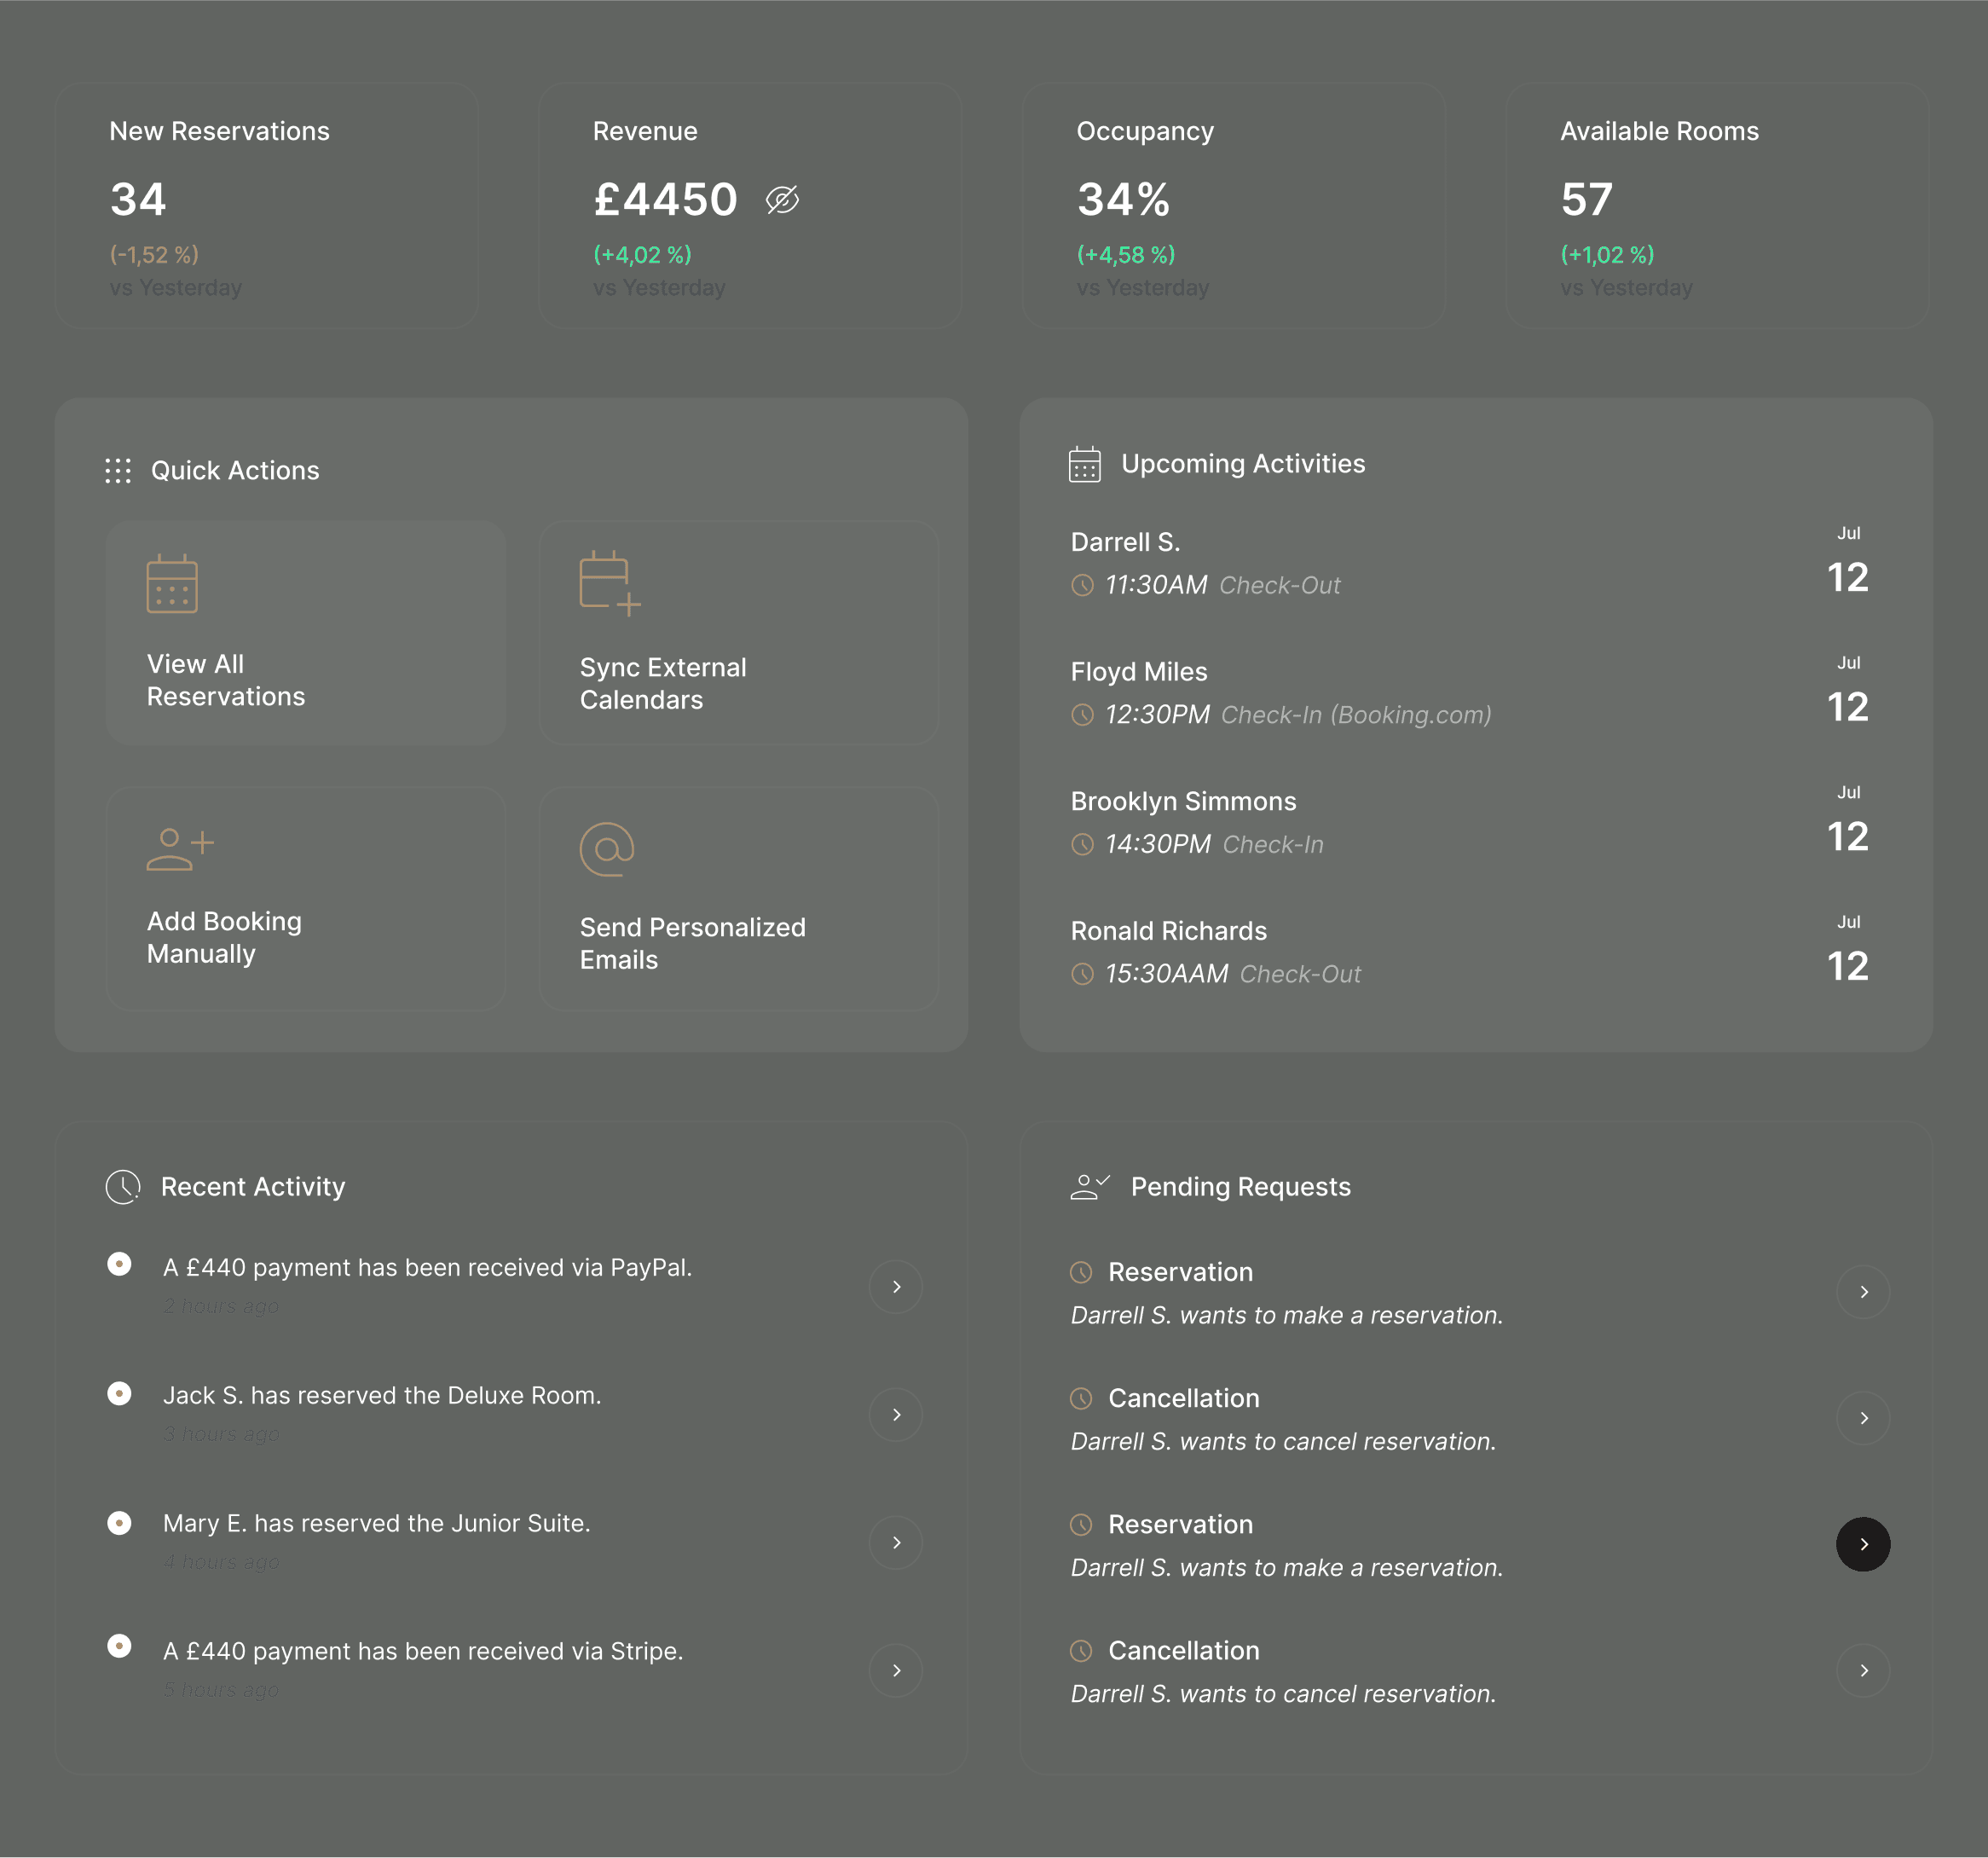Expand the Mary E. Junior Suite entry arrow
This screenshot has width=1988, height=1858.
click(x=895, y=1543)
